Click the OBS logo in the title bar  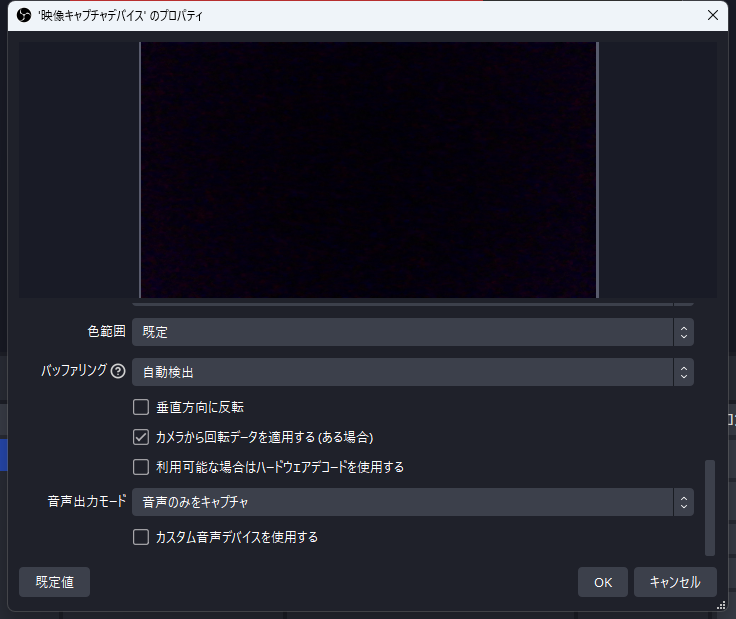tap(24, 16)
